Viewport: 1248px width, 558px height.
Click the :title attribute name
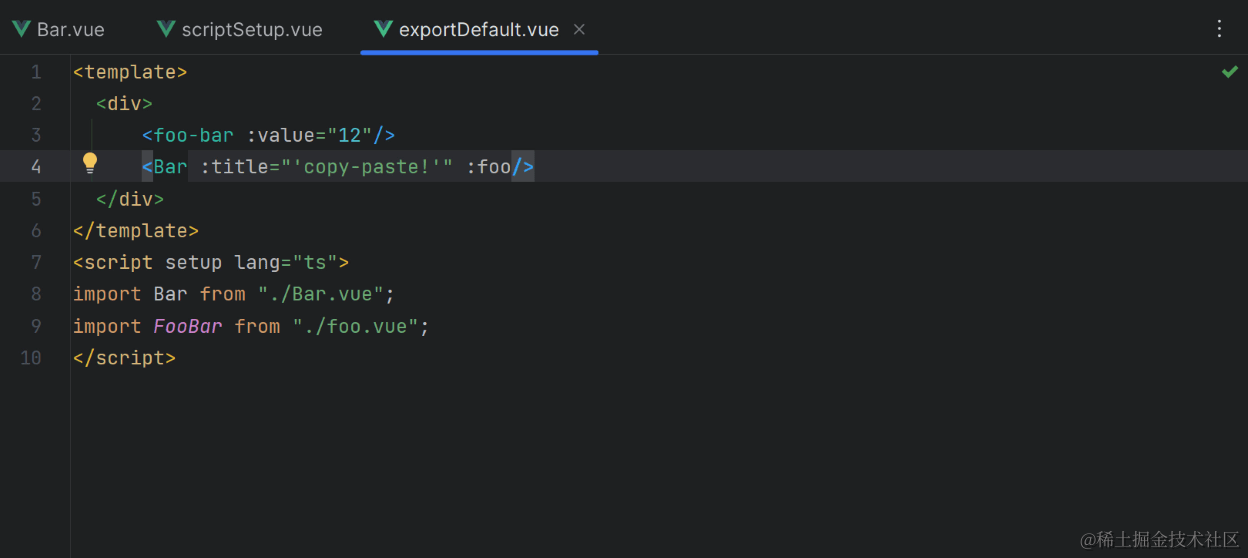[x=234, y=167]
